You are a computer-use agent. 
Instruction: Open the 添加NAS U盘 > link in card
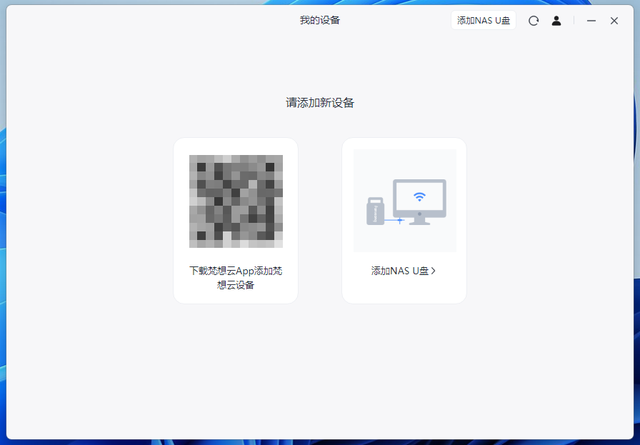point(403,271)
